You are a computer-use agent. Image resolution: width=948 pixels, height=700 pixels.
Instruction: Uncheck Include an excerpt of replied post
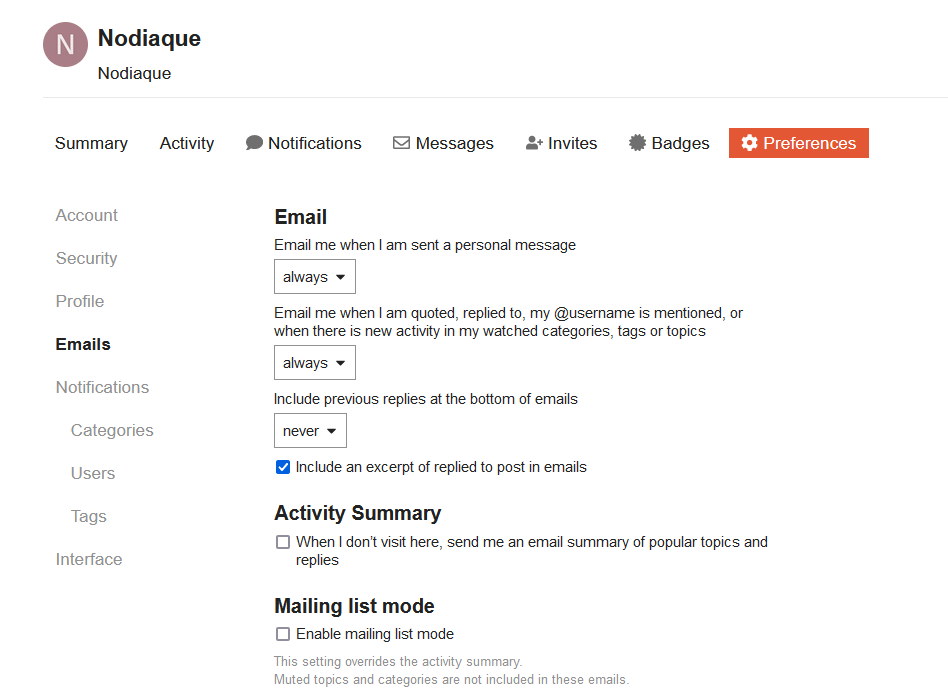(283, 467)
